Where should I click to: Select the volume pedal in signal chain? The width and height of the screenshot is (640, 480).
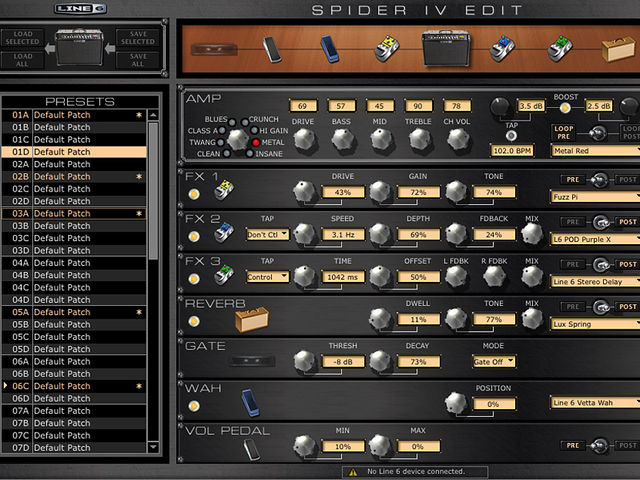pyautogui.click(x=272, y=49)
